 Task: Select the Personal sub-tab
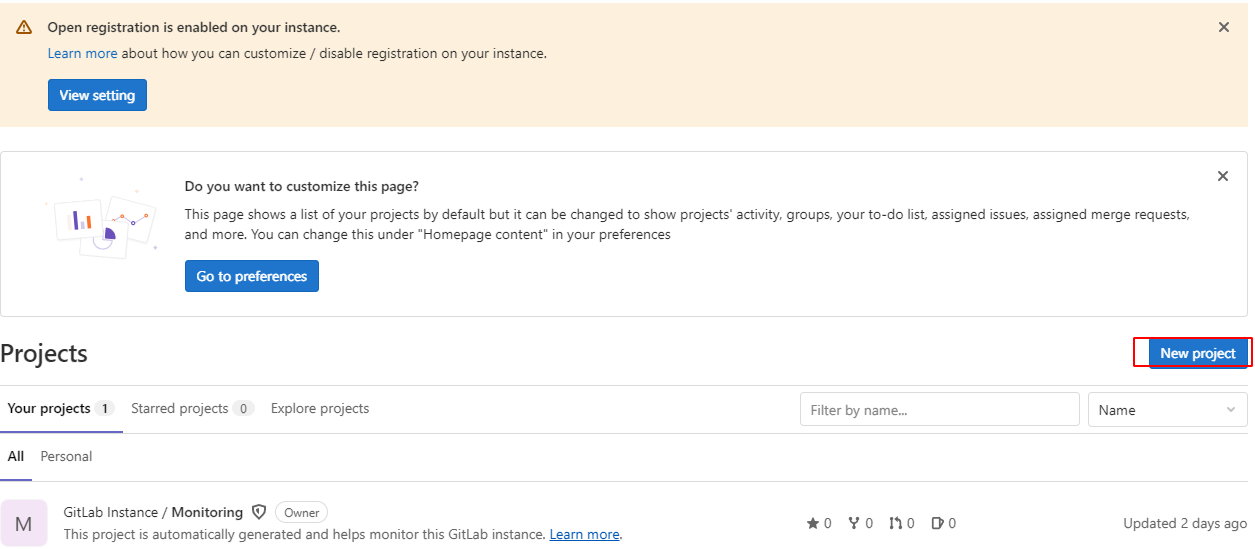[x=66, y=456]
